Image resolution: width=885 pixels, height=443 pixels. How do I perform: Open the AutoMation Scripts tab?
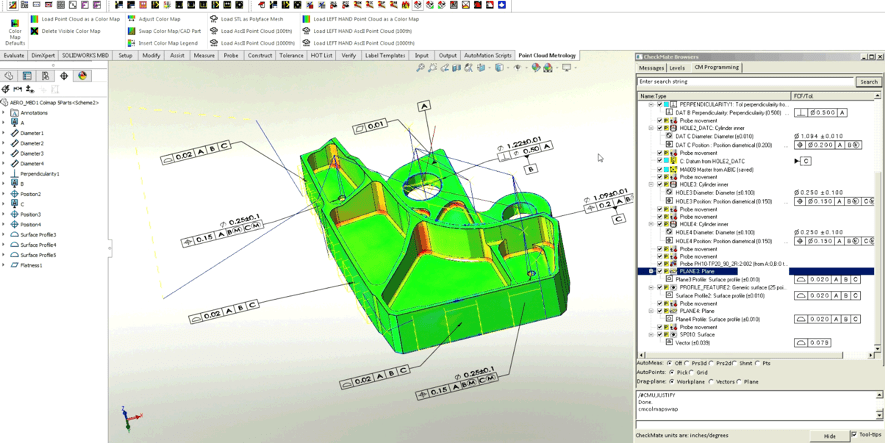(488, 55)
